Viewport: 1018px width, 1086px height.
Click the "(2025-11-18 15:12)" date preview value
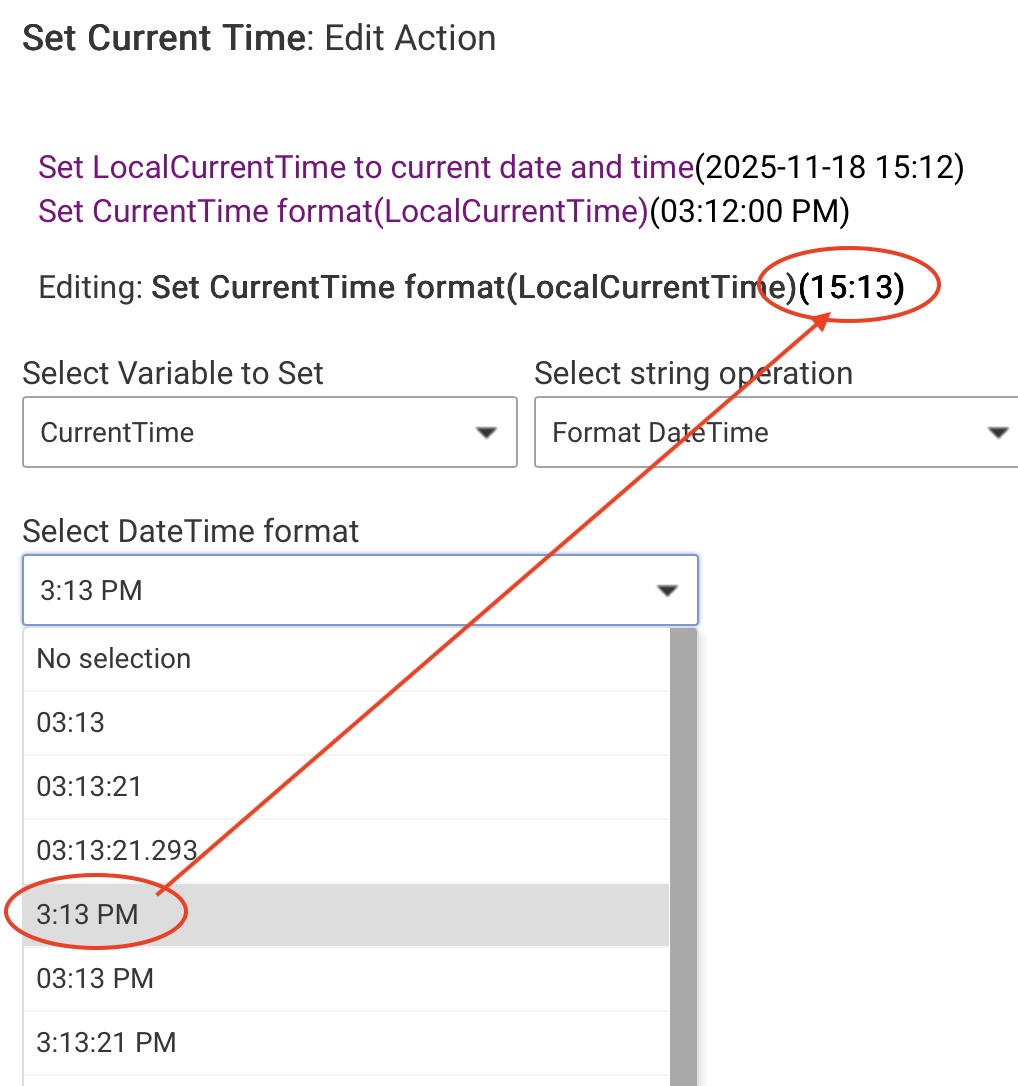pos(829,167)
